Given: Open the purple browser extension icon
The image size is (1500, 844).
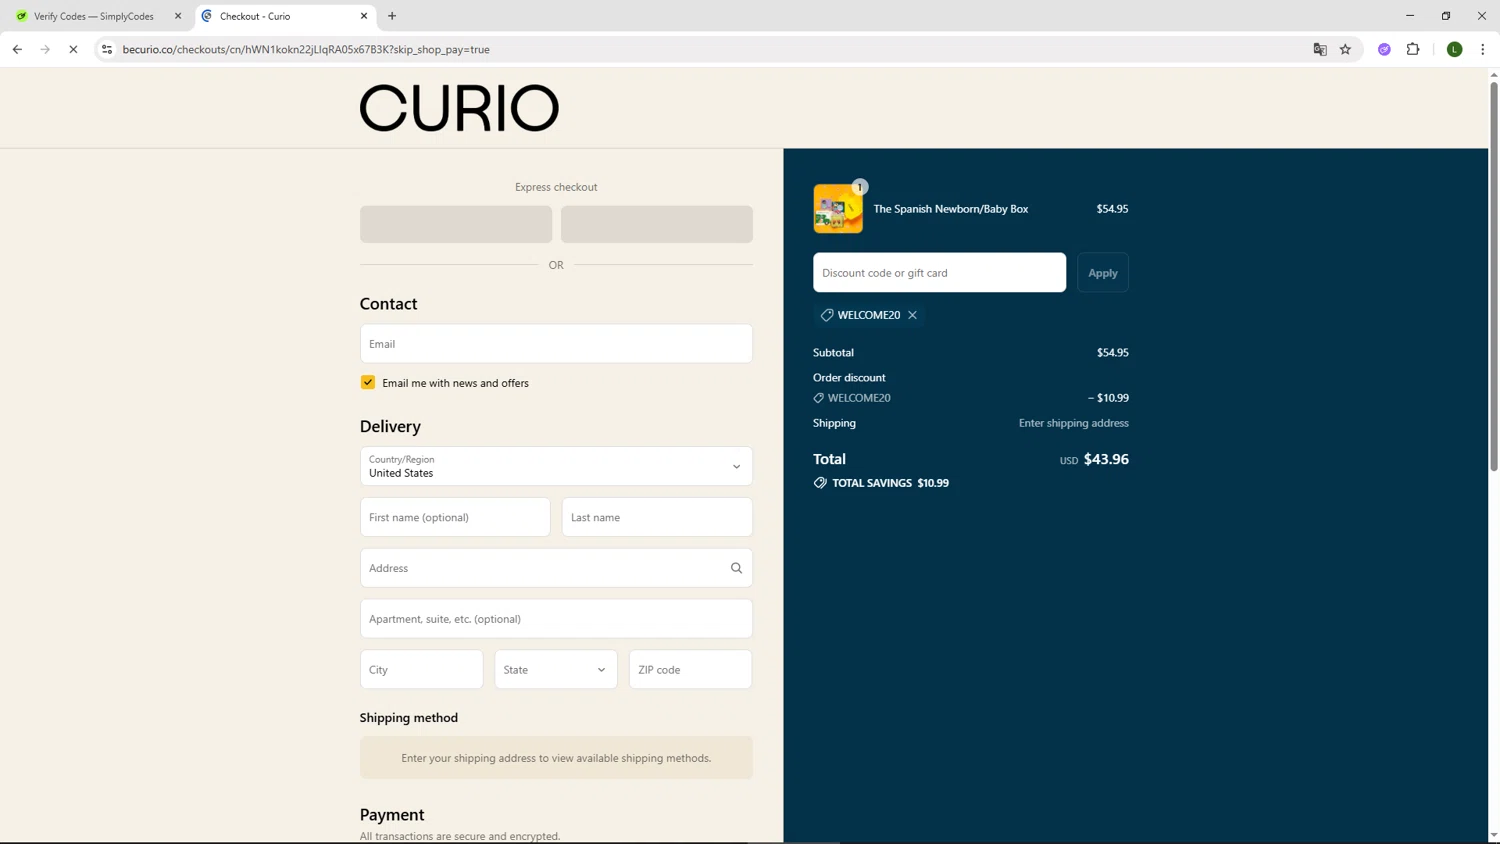Looking at the screenshot, I should pos(1384,49).
